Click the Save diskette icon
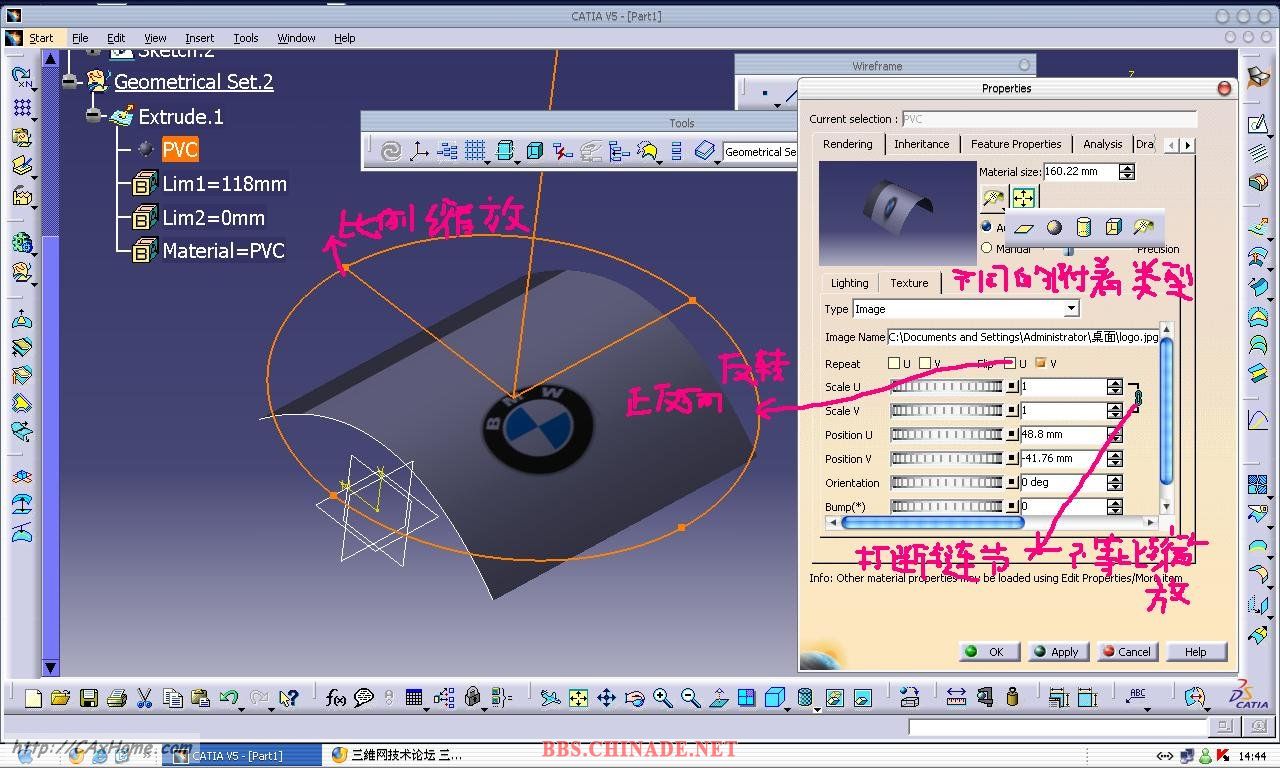This screenshot has height=768, width=1280. click(x=88, y=698)
